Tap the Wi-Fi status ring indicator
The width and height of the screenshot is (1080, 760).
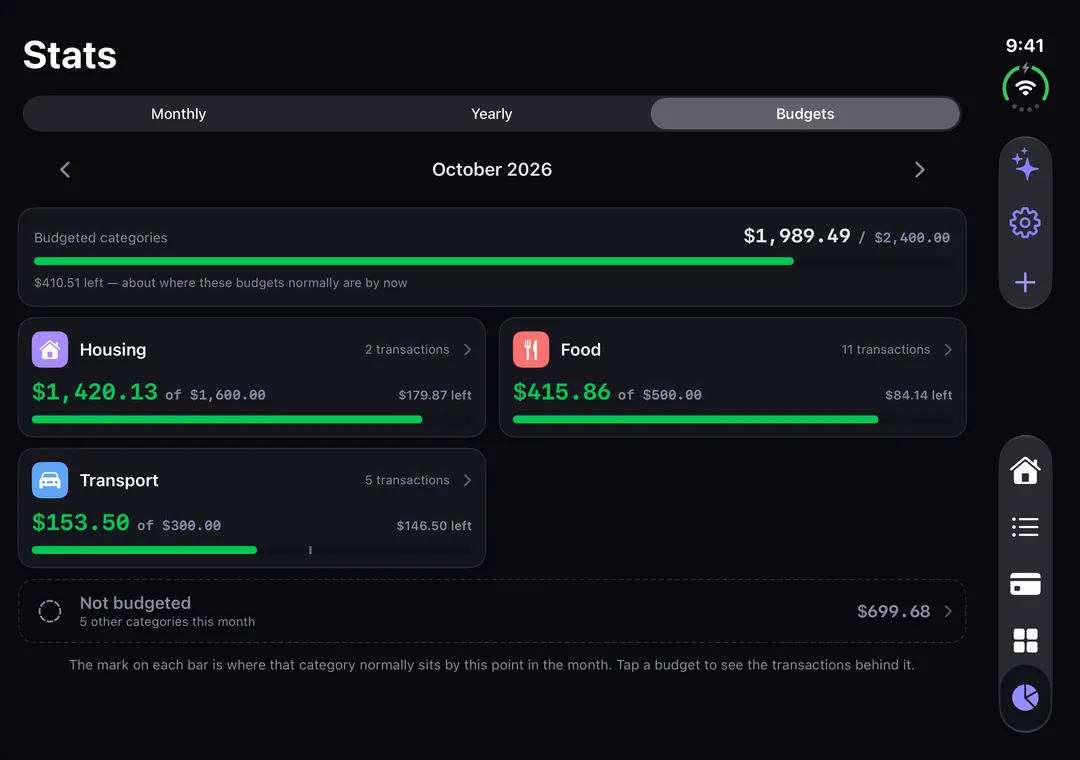pos(1025,88)
